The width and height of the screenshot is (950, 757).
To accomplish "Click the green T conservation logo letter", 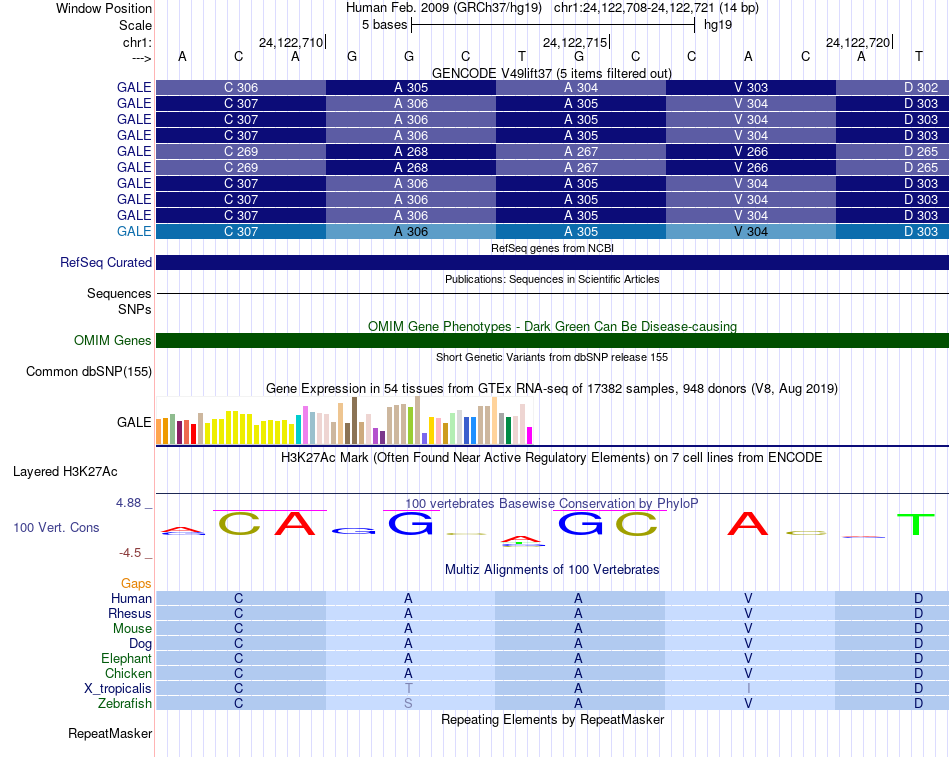I will (916, 524).
